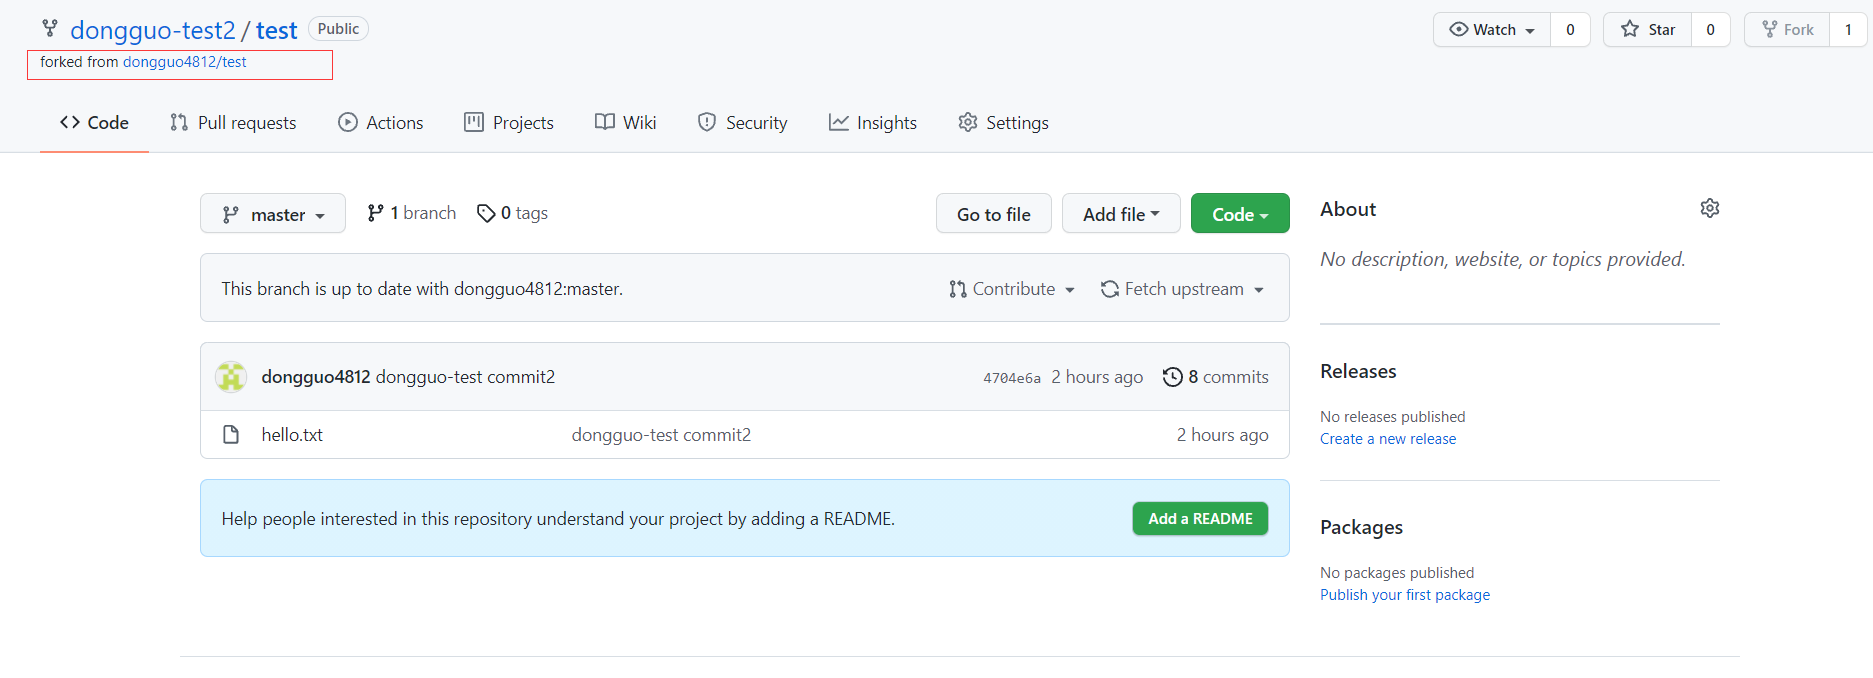Open the hello.txt file
Viewport: 1873px width, 678px height.
tap(292, 435)
